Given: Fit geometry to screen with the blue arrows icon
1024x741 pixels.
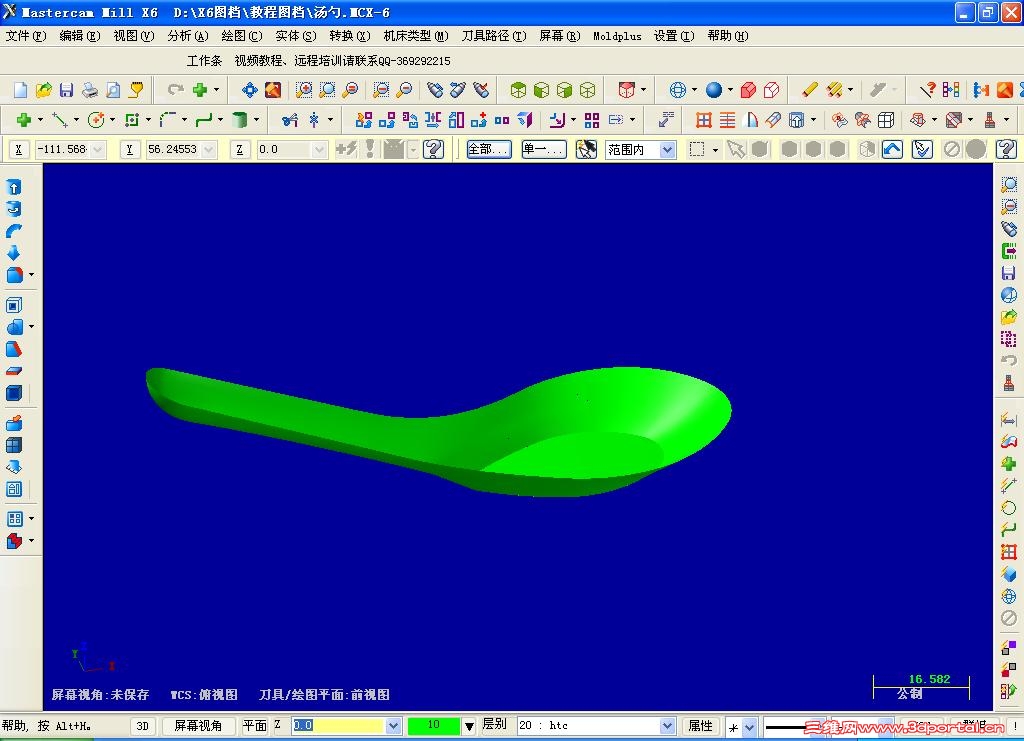Looking at the screenshot, I should coord(249,90).
